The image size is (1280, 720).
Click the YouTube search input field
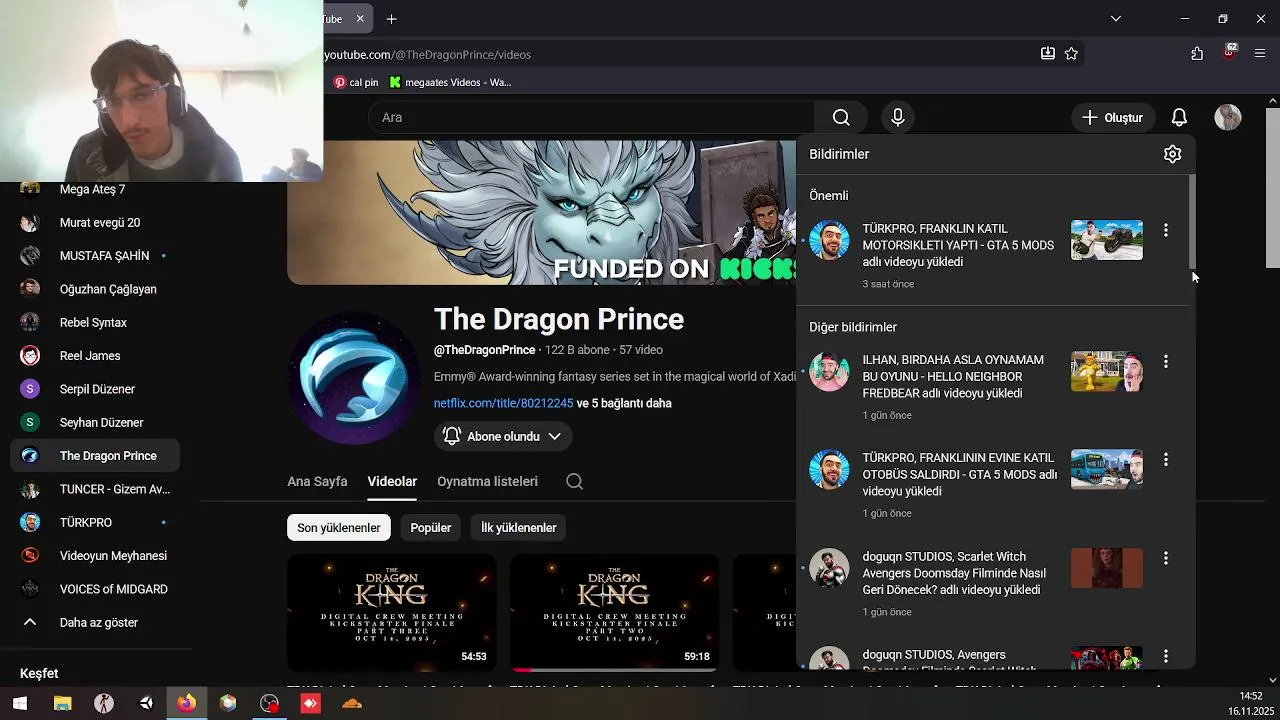[x=592, y=117]
